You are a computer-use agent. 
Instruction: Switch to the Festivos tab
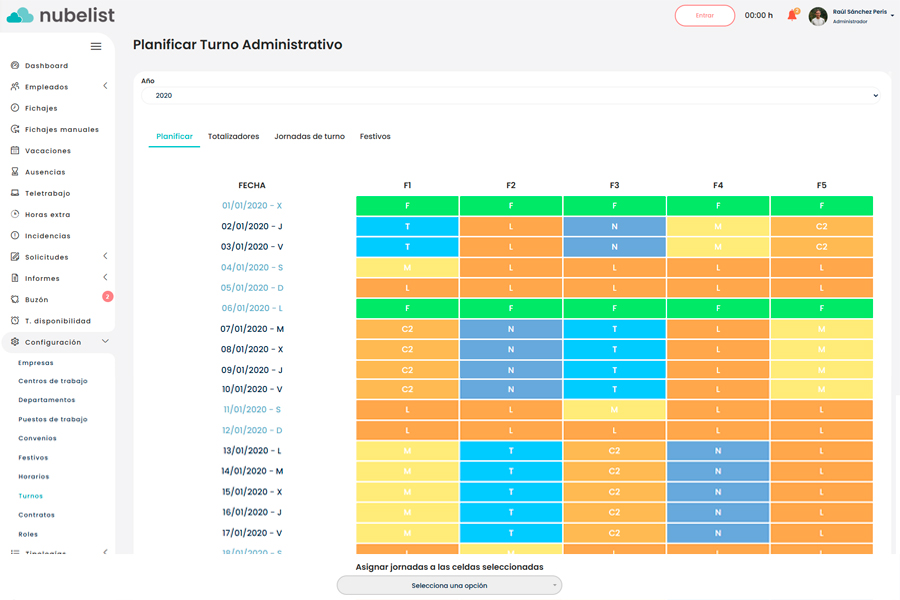pos(375,137)
